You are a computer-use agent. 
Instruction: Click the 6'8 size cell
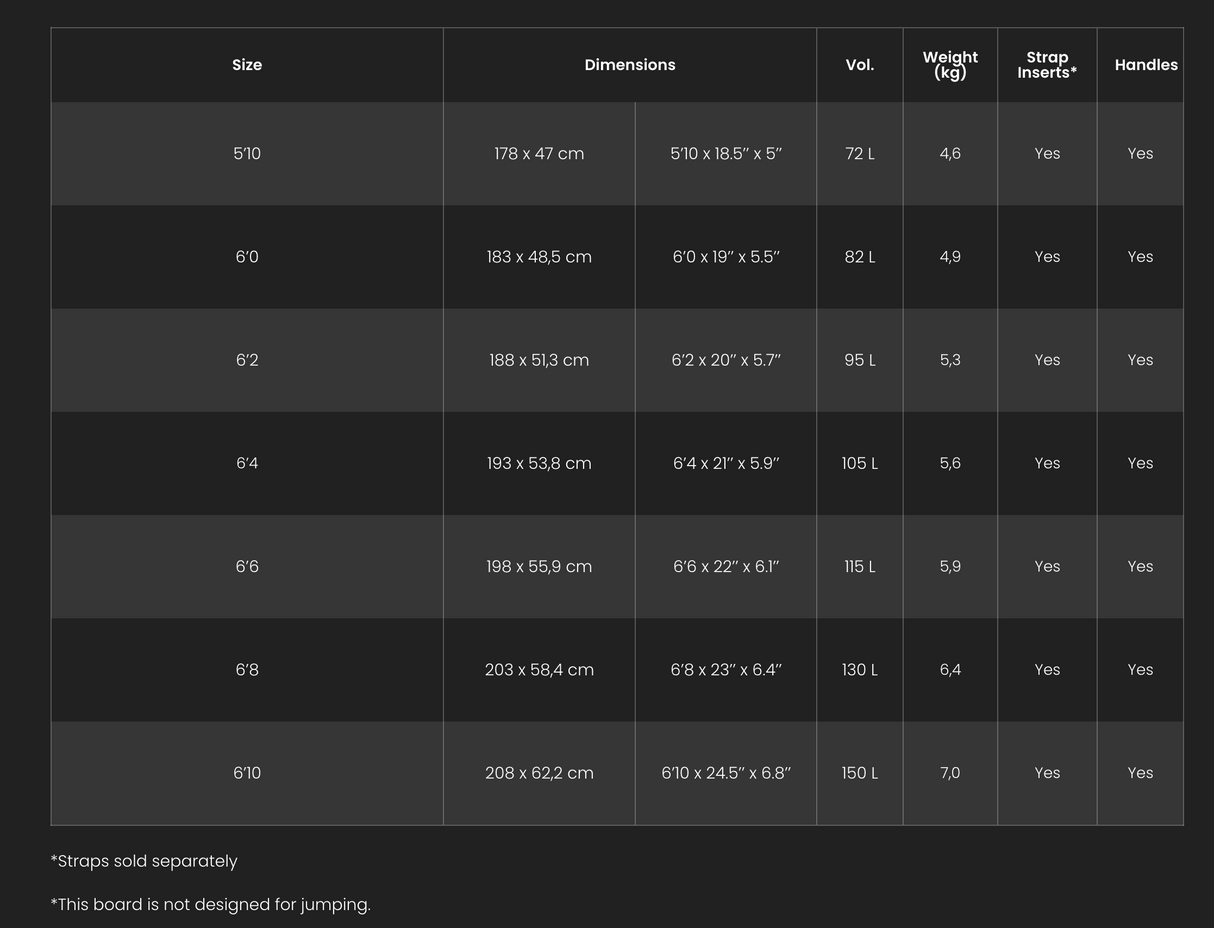point(247,669)
